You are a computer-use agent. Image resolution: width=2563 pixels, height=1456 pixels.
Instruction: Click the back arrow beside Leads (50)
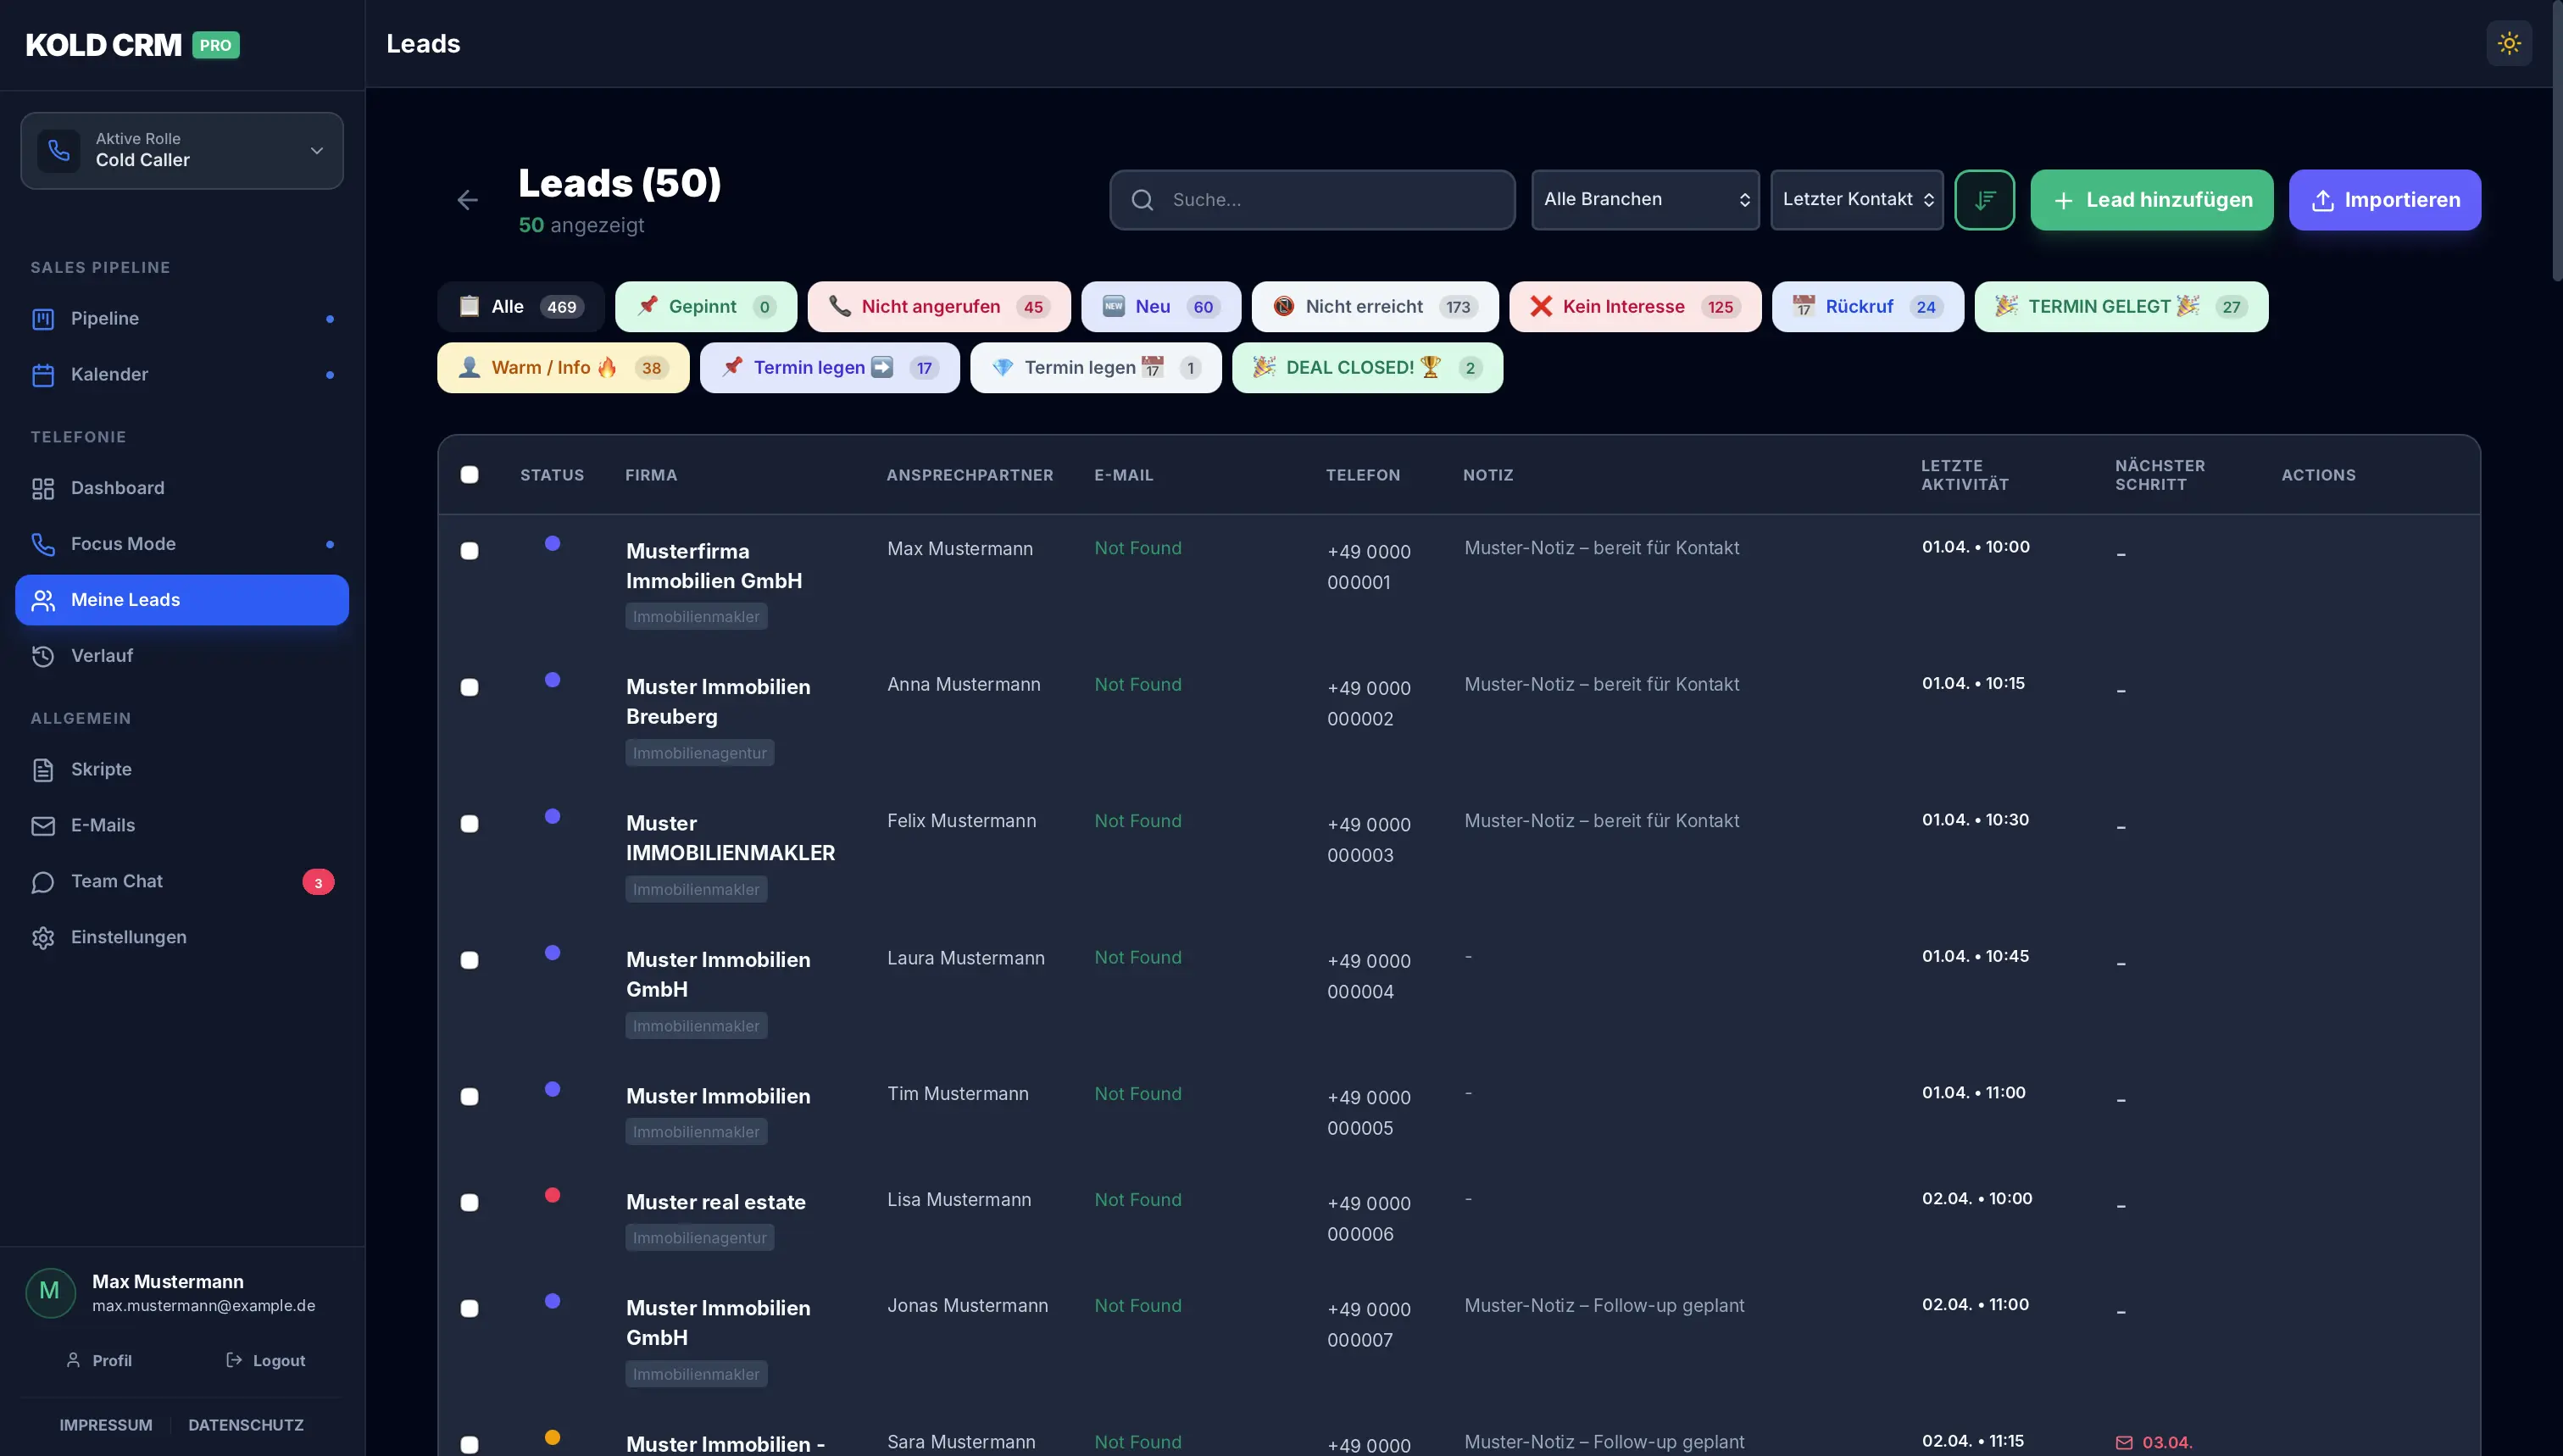467,200
